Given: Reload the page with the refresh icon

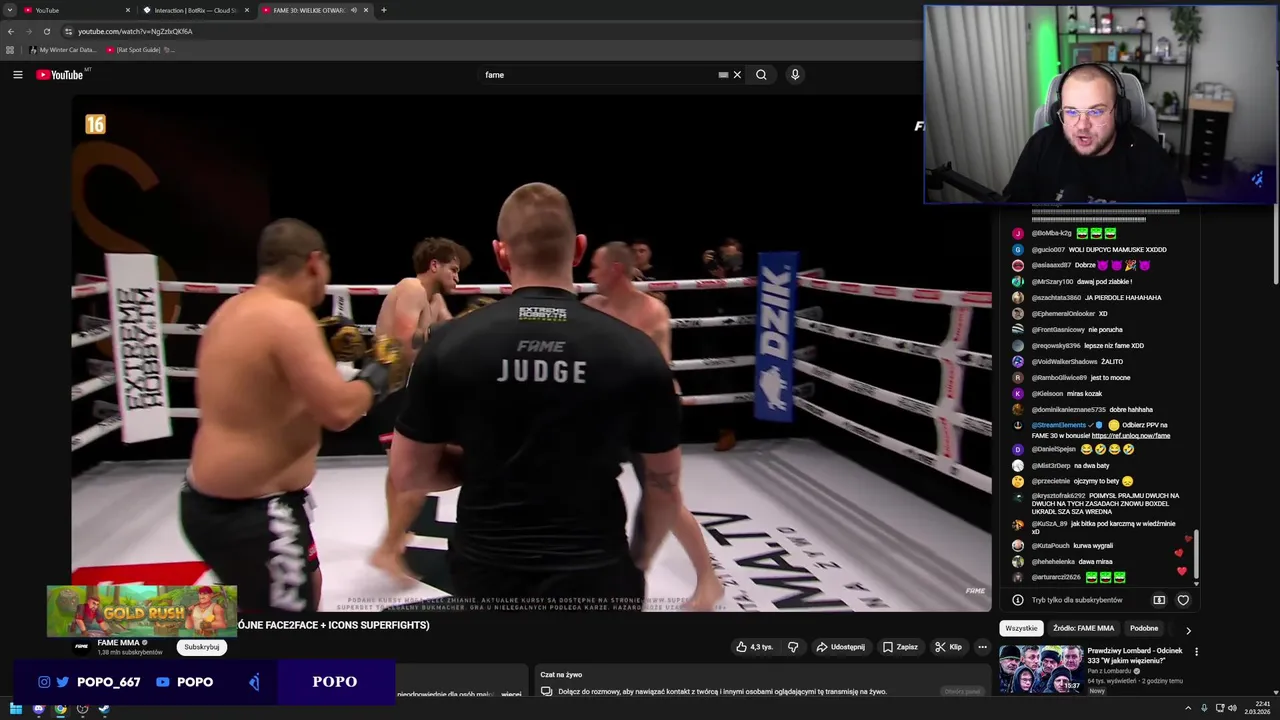Looking at the screenshot, I should tap(47, 31).
